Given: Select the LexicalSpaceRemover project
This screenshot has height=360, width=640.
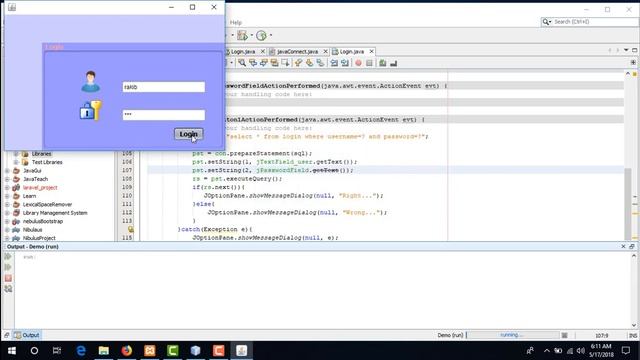Looking at the screenshot, I should point(47,204).
